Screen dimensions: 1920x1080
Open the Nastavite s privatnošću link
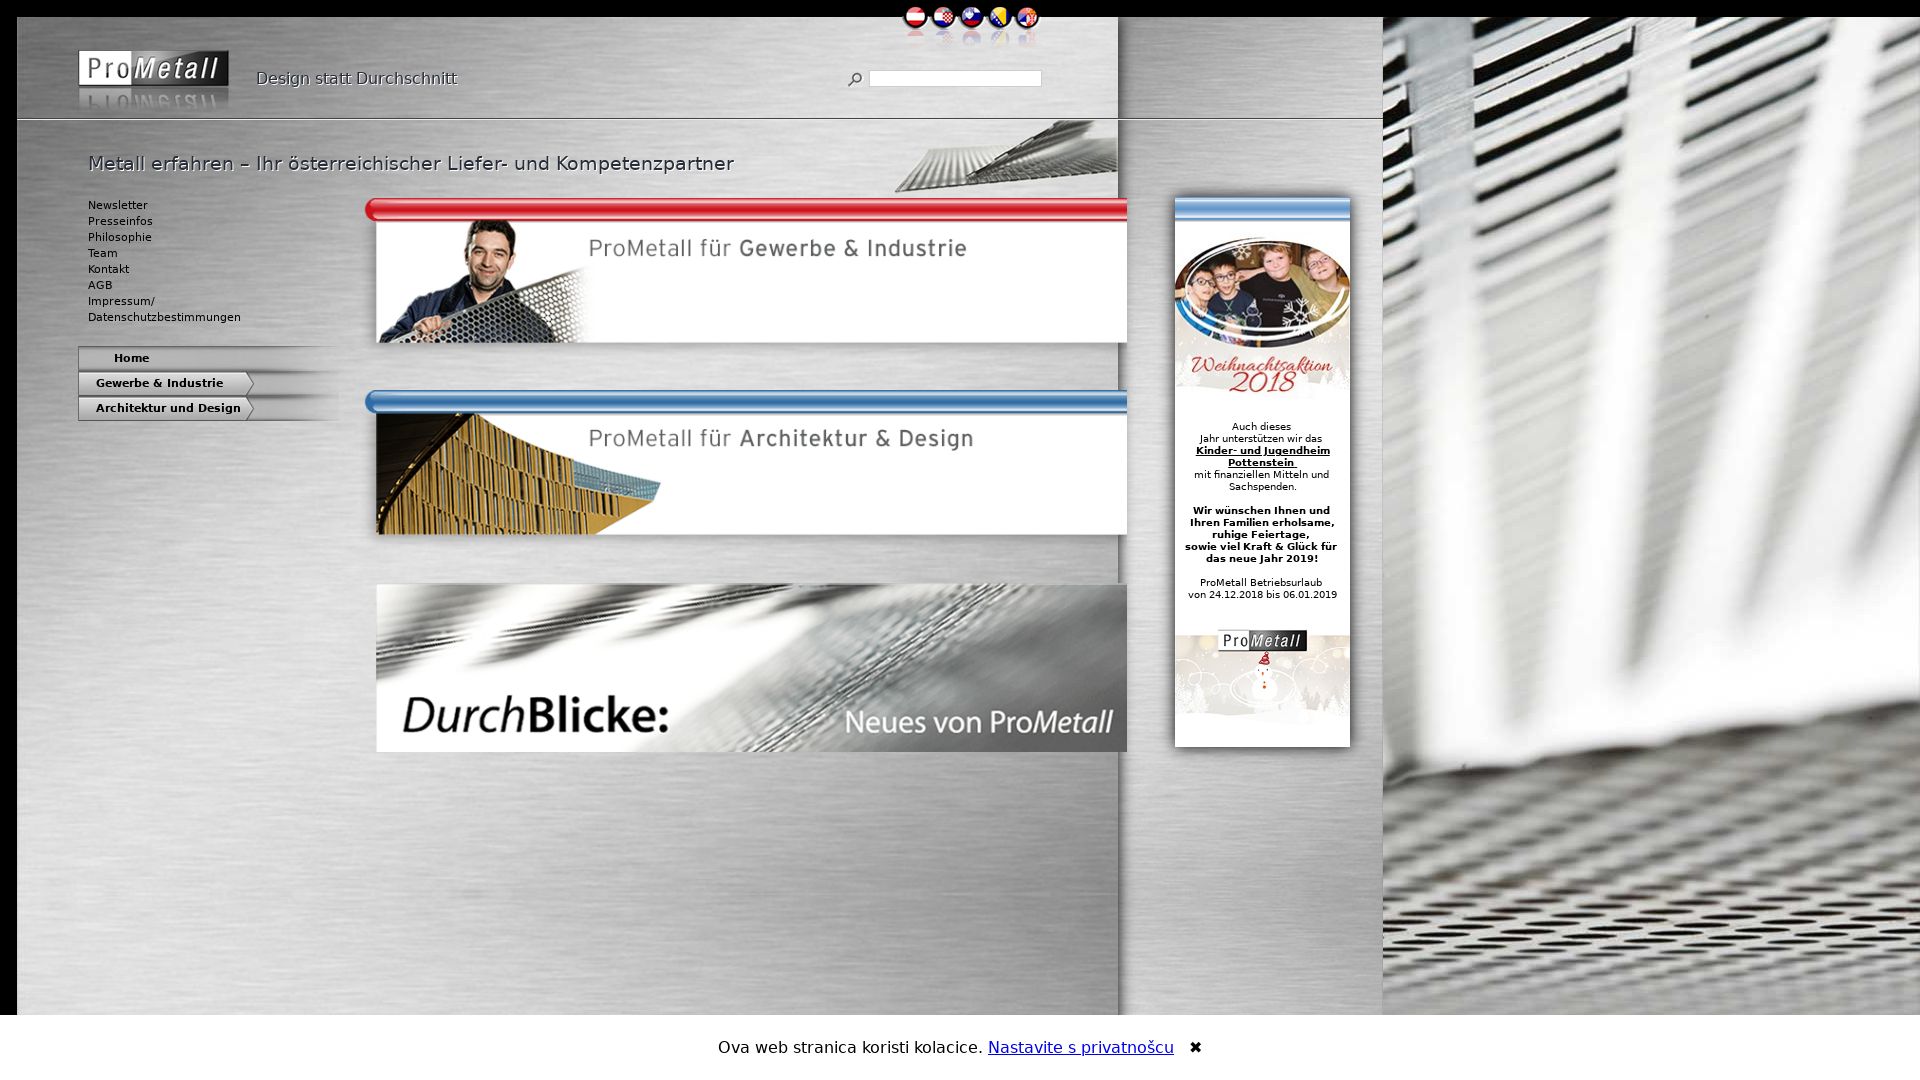[x=1080, y=1047]
